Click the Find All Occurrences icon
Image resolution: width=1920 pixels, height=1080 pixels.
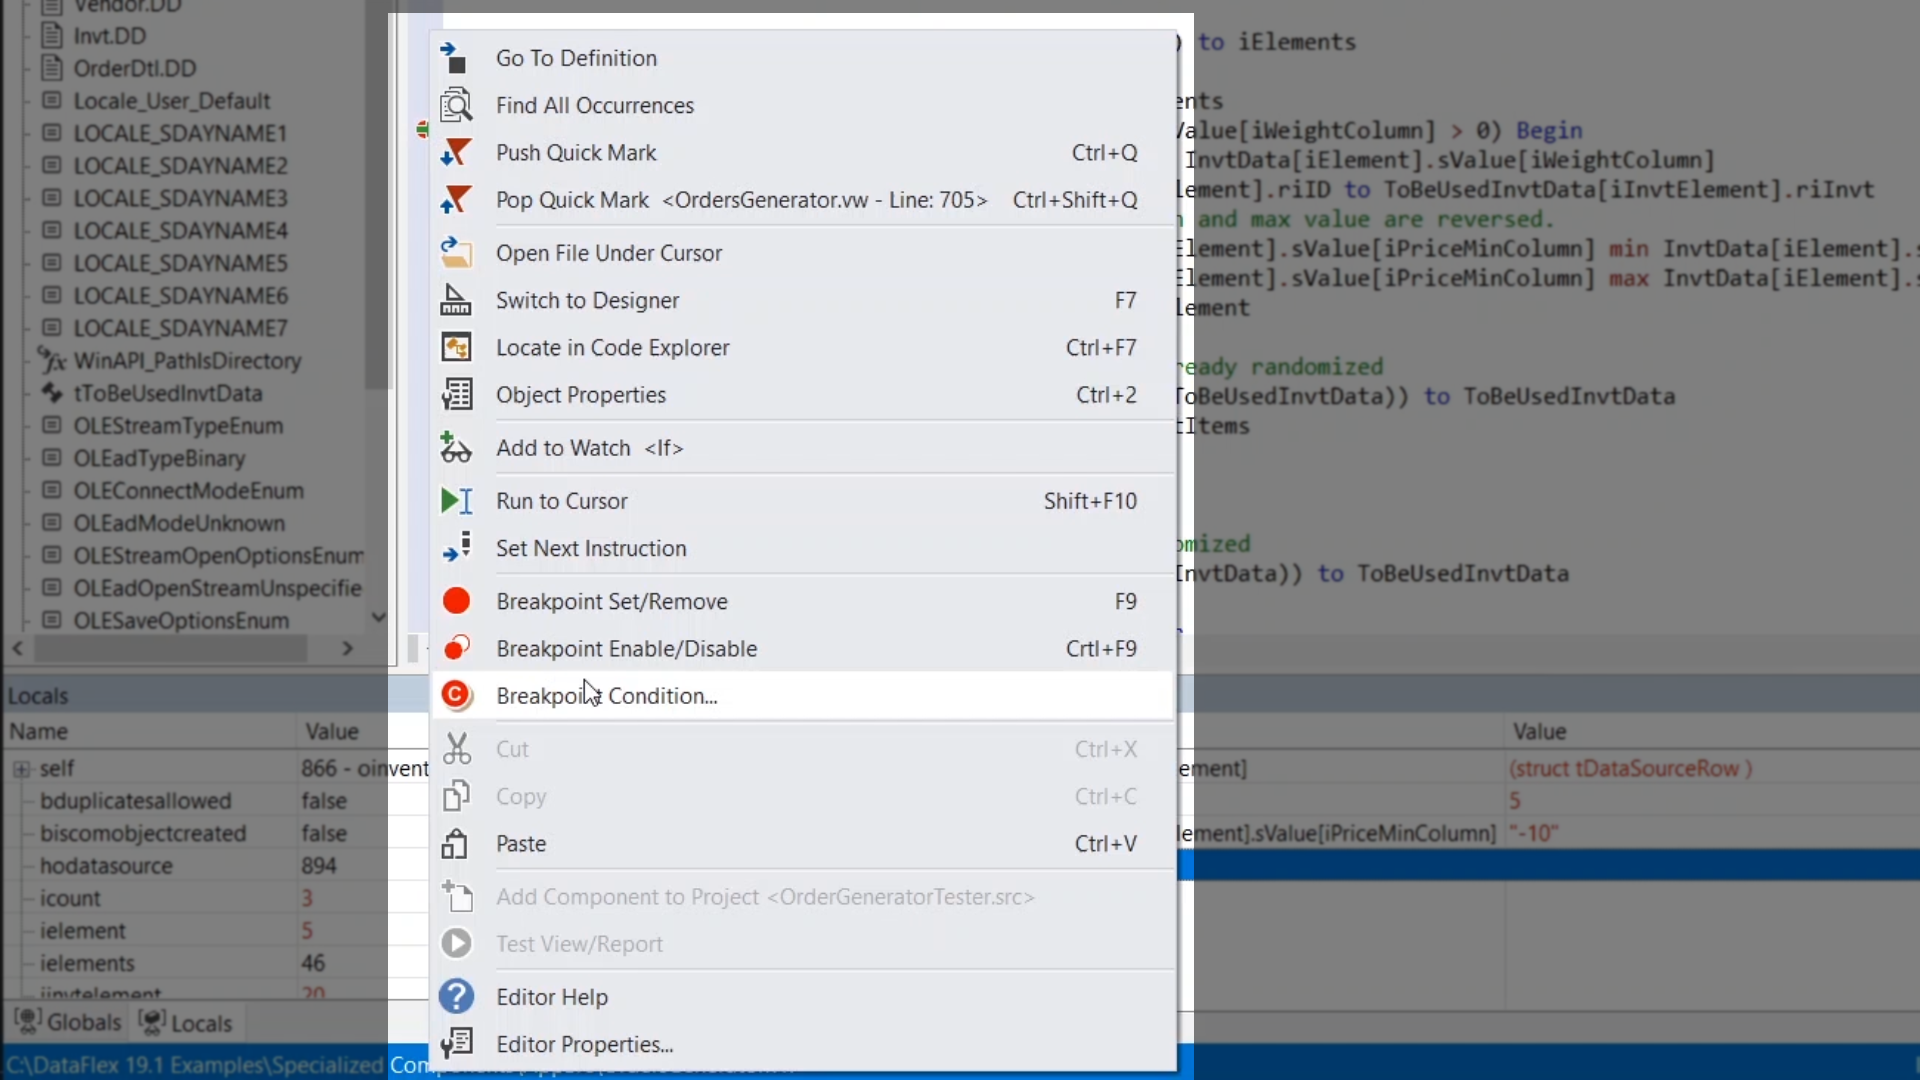point(456,105)
